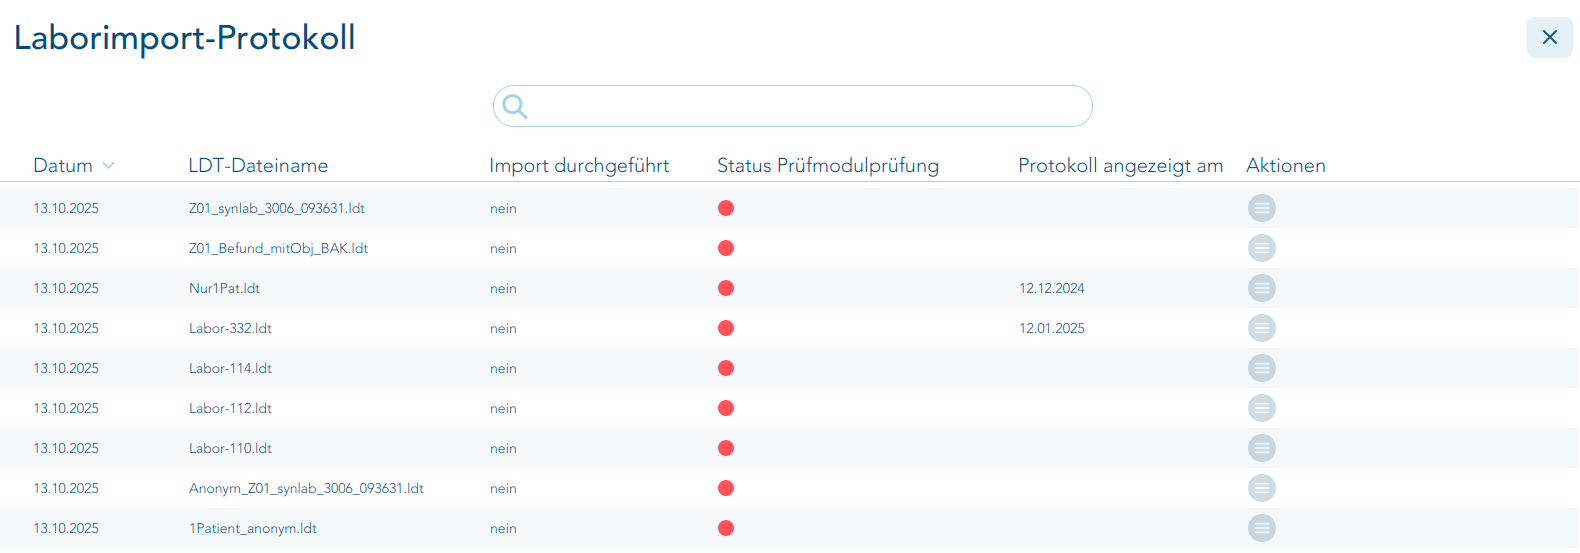This screenshot has width=1580, height=553.
Task: Click the magnifier search icon
Action: (x=515, y=106)
